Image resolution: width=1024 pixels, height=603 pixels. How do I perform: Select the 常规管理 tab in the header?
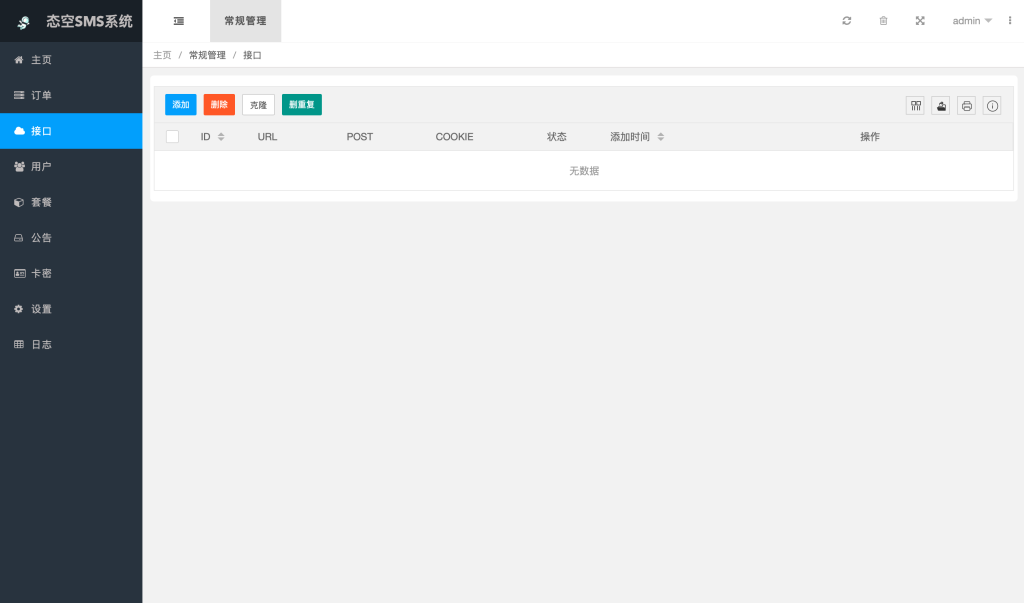click(x=245, y=21)
